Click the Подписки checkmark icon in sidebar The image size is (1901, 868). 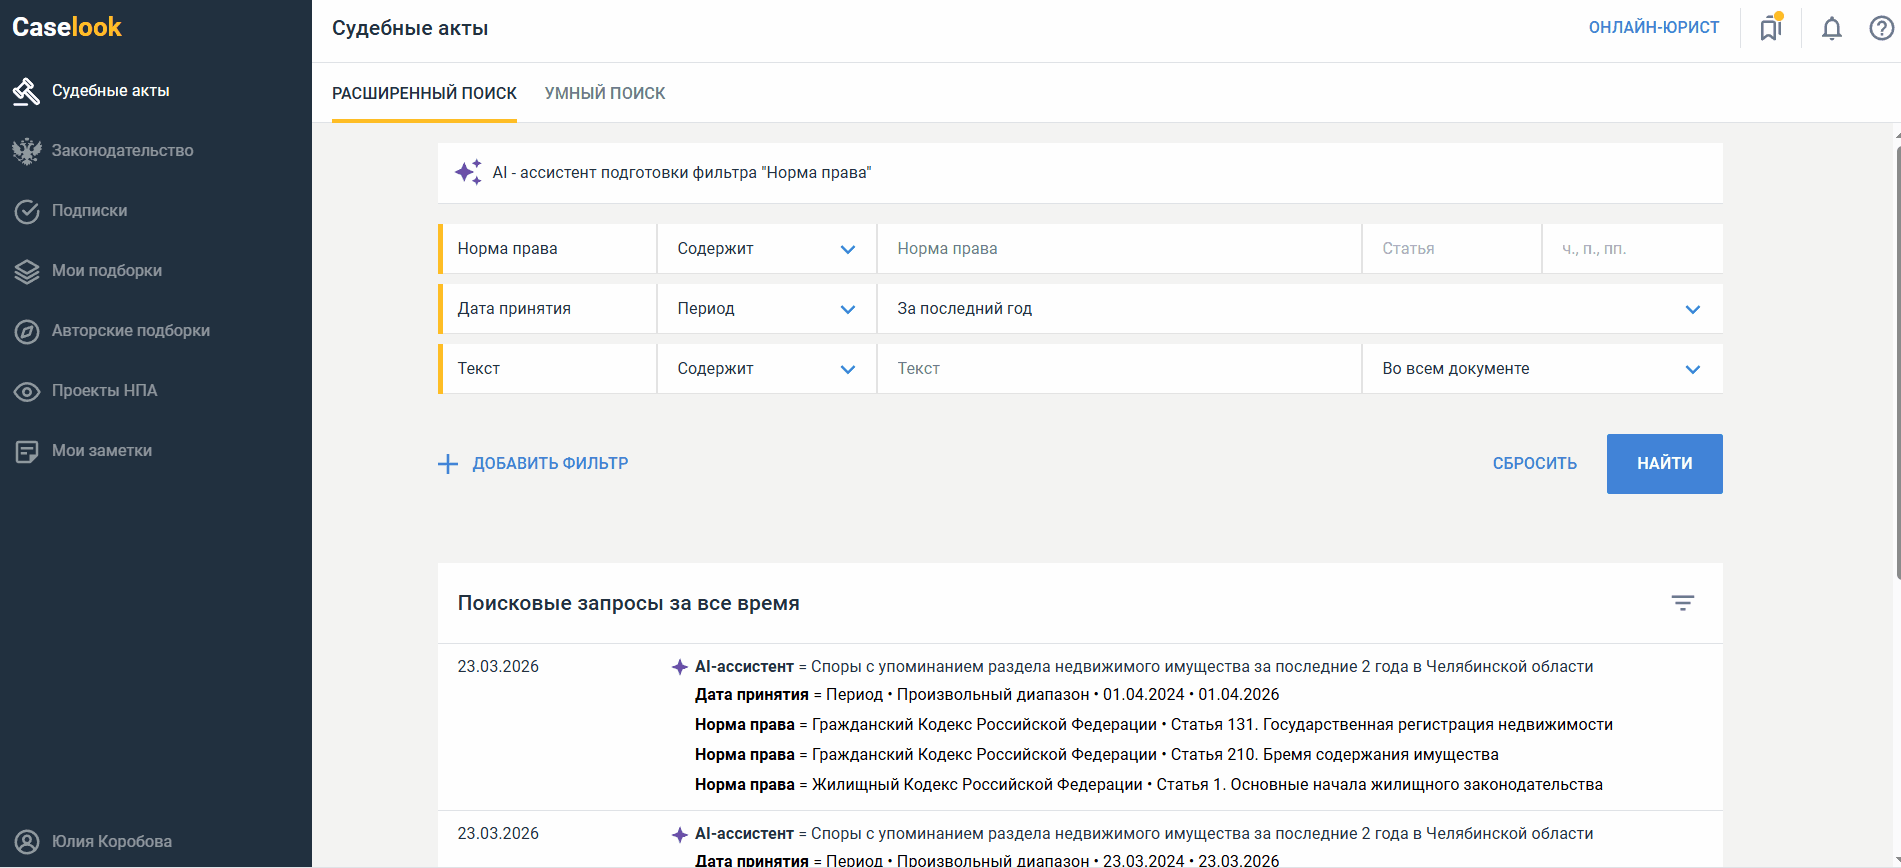point(27,211)
